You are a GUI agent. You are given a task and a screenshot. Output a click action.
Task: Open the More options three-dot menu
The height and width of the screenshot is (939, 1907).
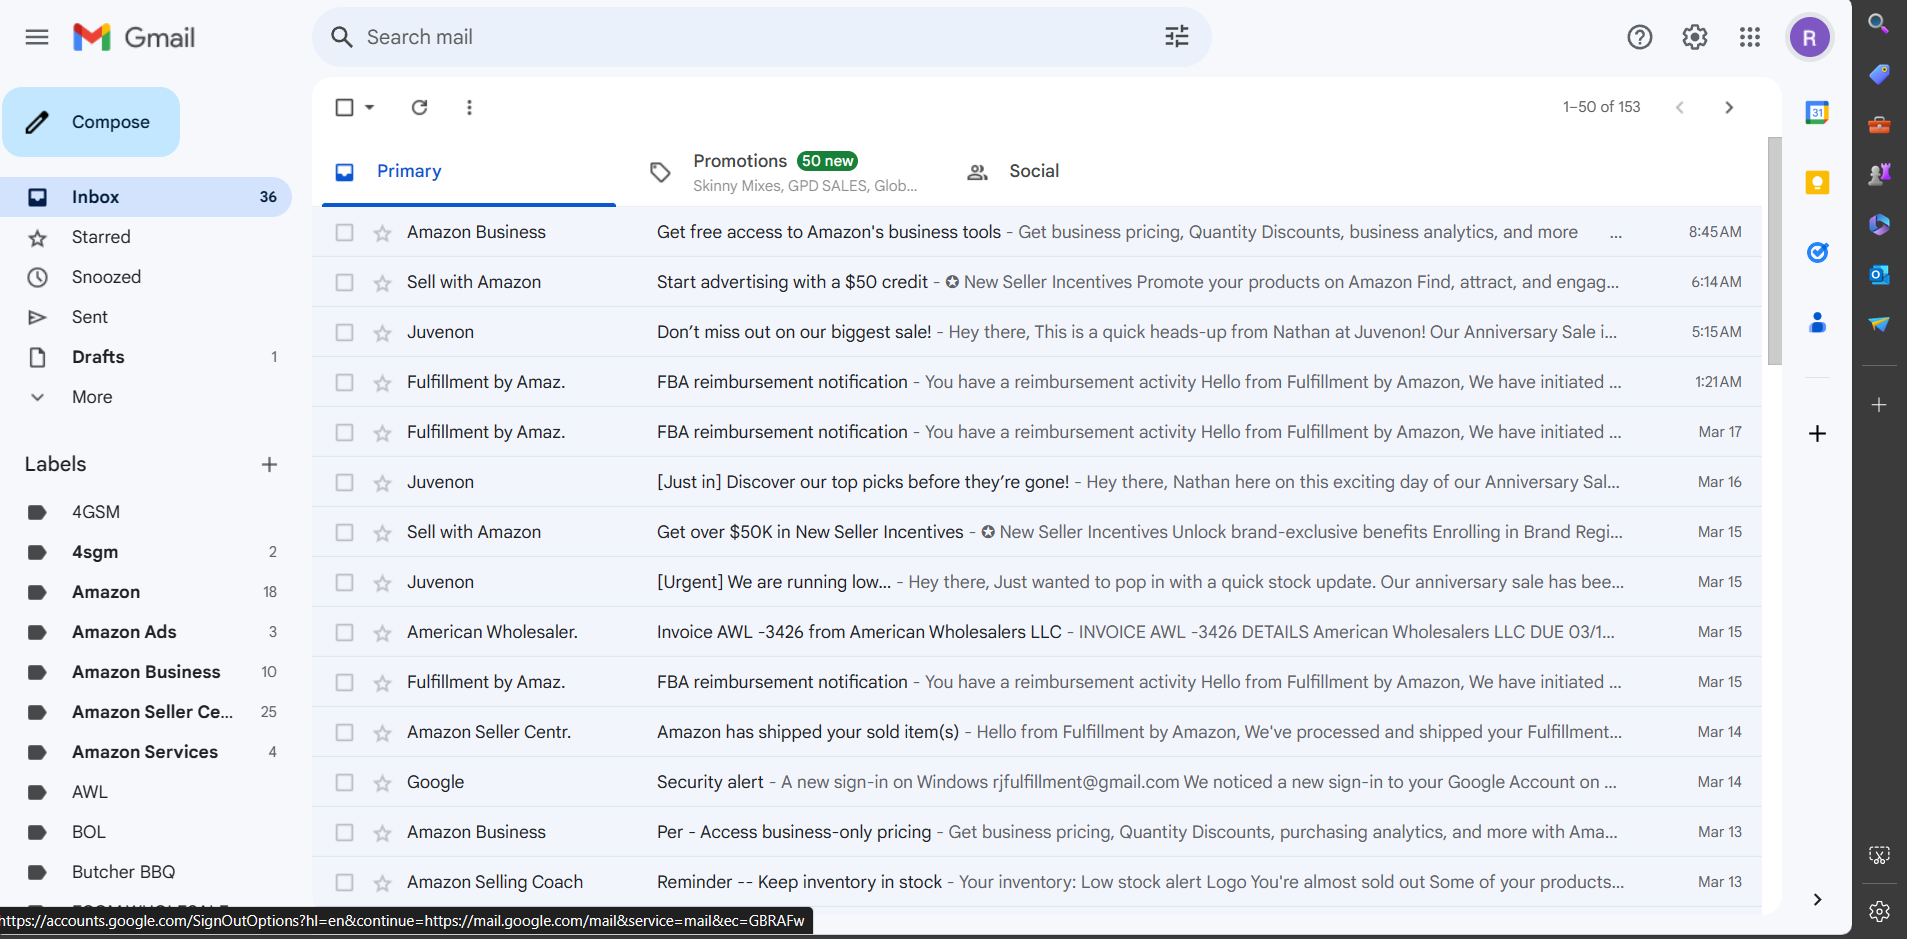[469, 107]
